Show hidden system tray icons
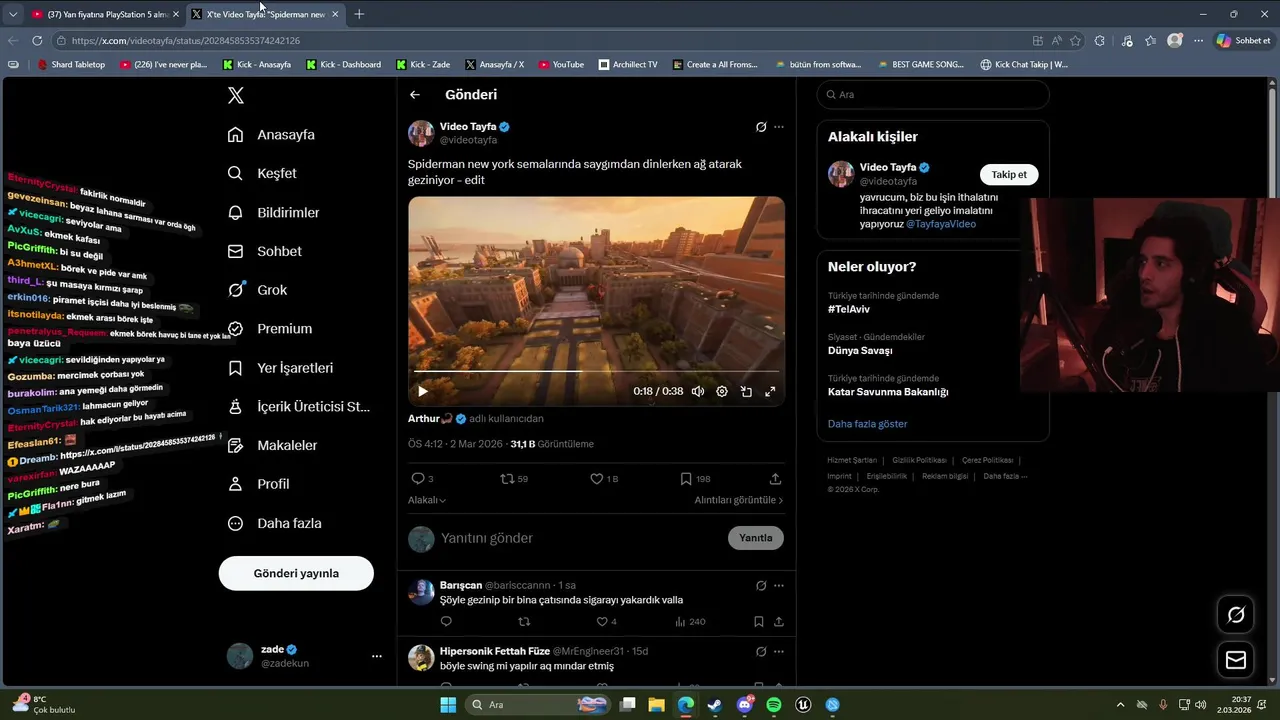 1120,704
